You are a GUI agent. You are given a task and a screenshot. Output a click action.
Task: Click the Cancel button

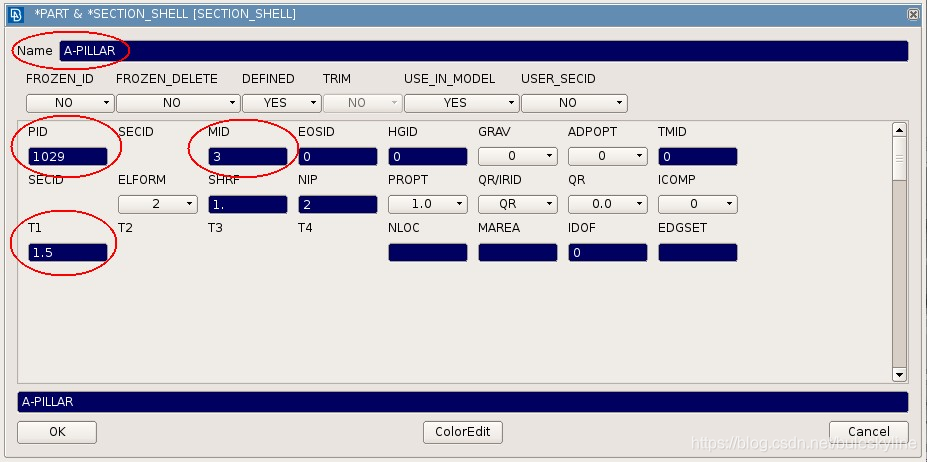868,432
